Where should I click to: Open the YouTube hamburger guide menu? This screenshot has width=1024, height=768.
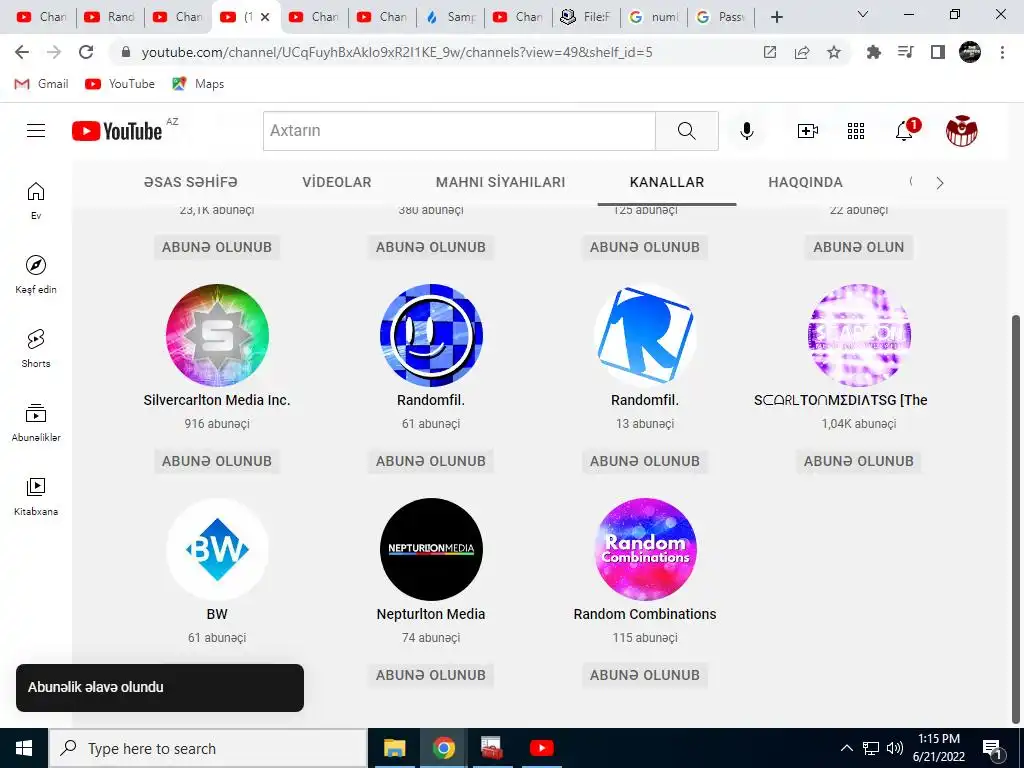click(x=36, y=131)
